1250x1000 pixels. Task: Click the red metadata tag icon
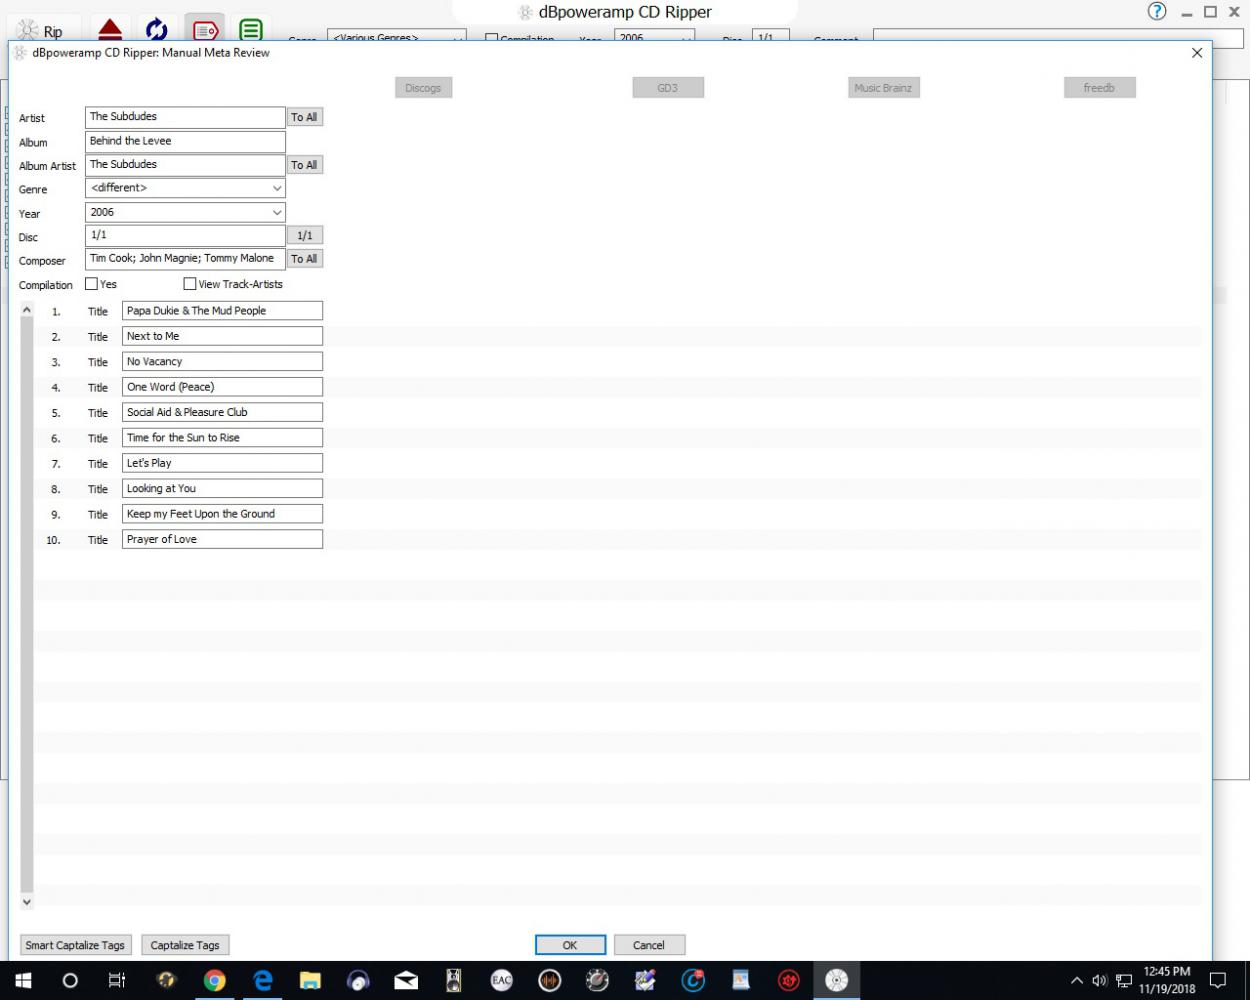[204, 30]
